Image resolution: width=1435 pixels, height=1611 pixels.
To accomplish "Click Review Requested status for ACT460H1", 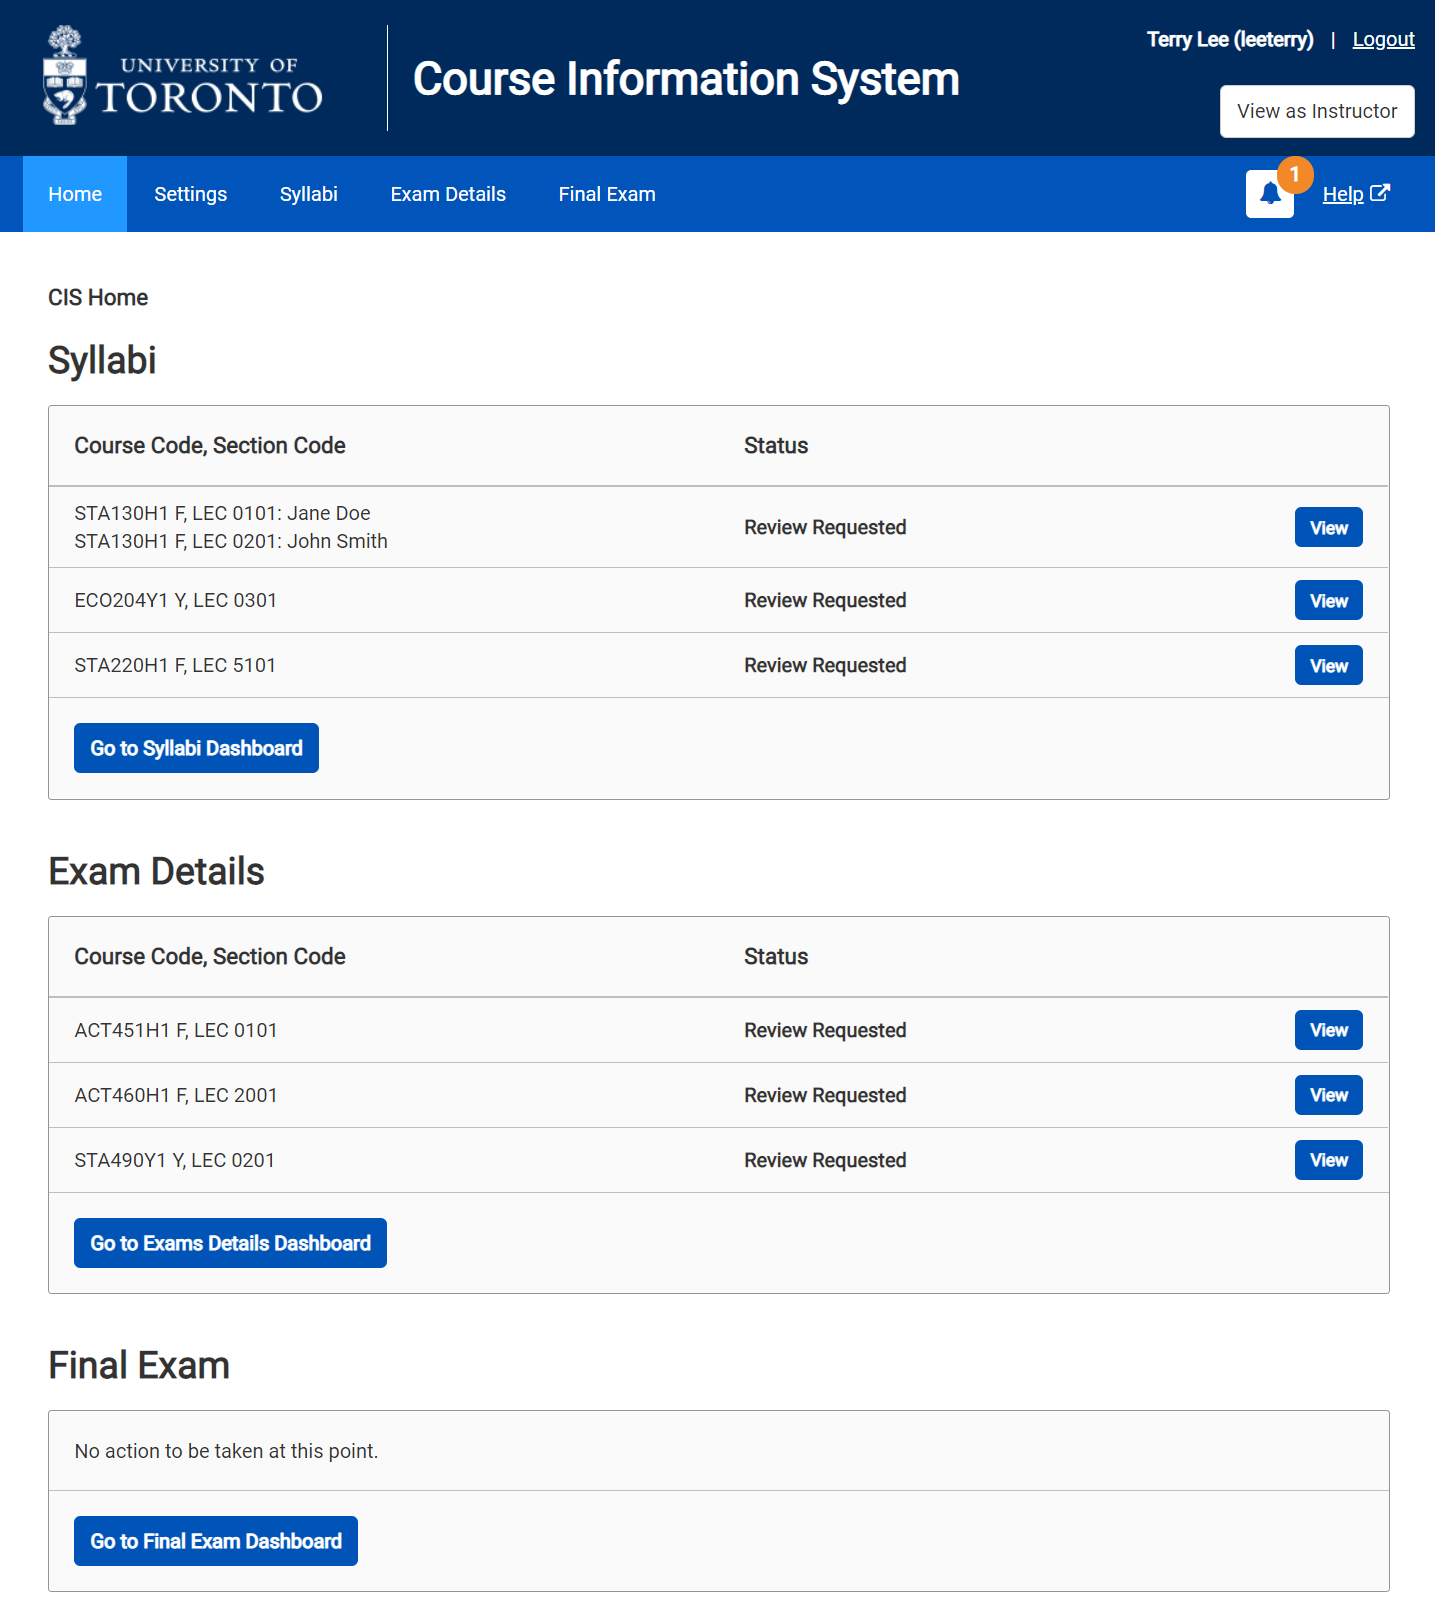I will click(825, 1095).
